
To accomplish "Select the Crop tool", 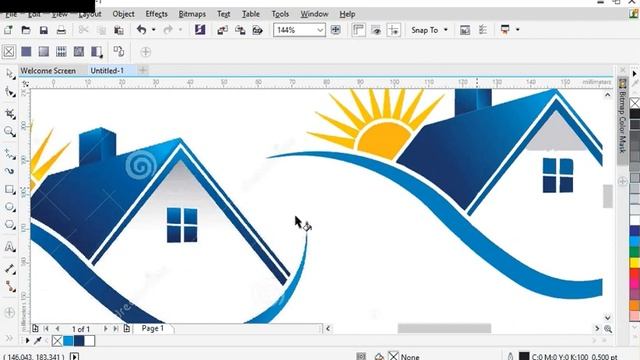I will point(10,113).
